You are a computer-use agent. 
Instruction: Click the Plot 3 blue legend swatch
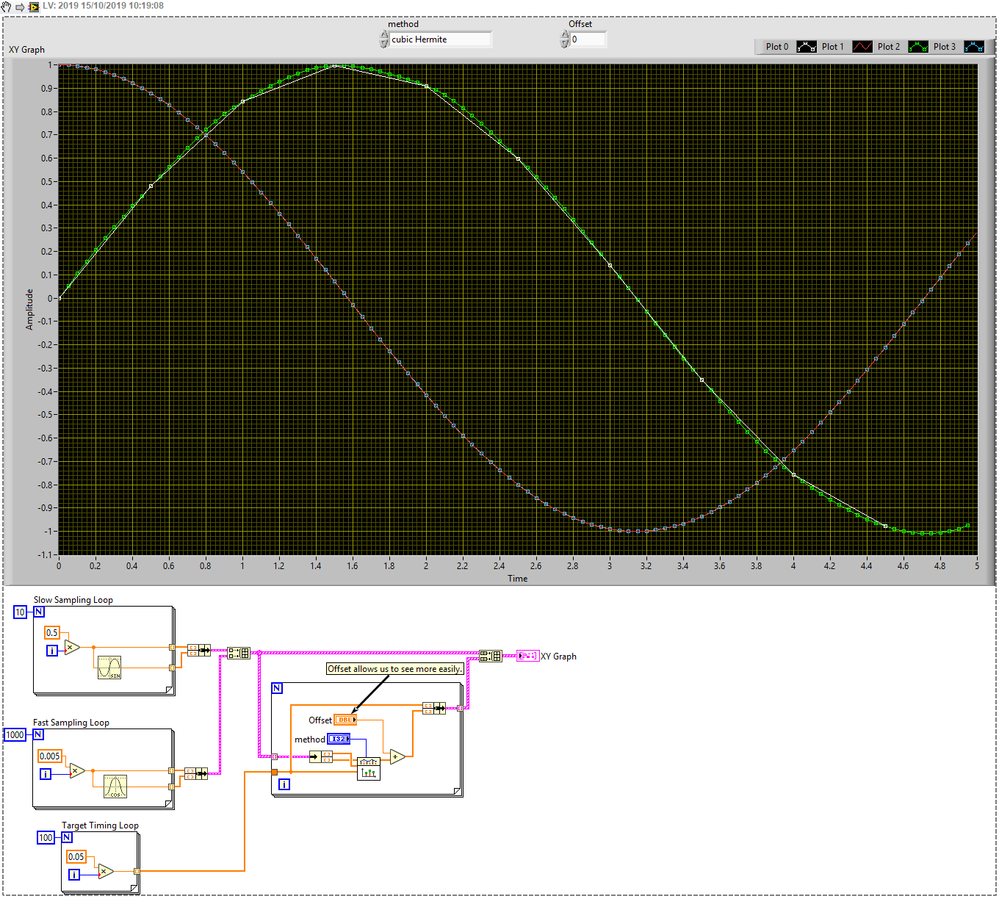tap(974, 47)
